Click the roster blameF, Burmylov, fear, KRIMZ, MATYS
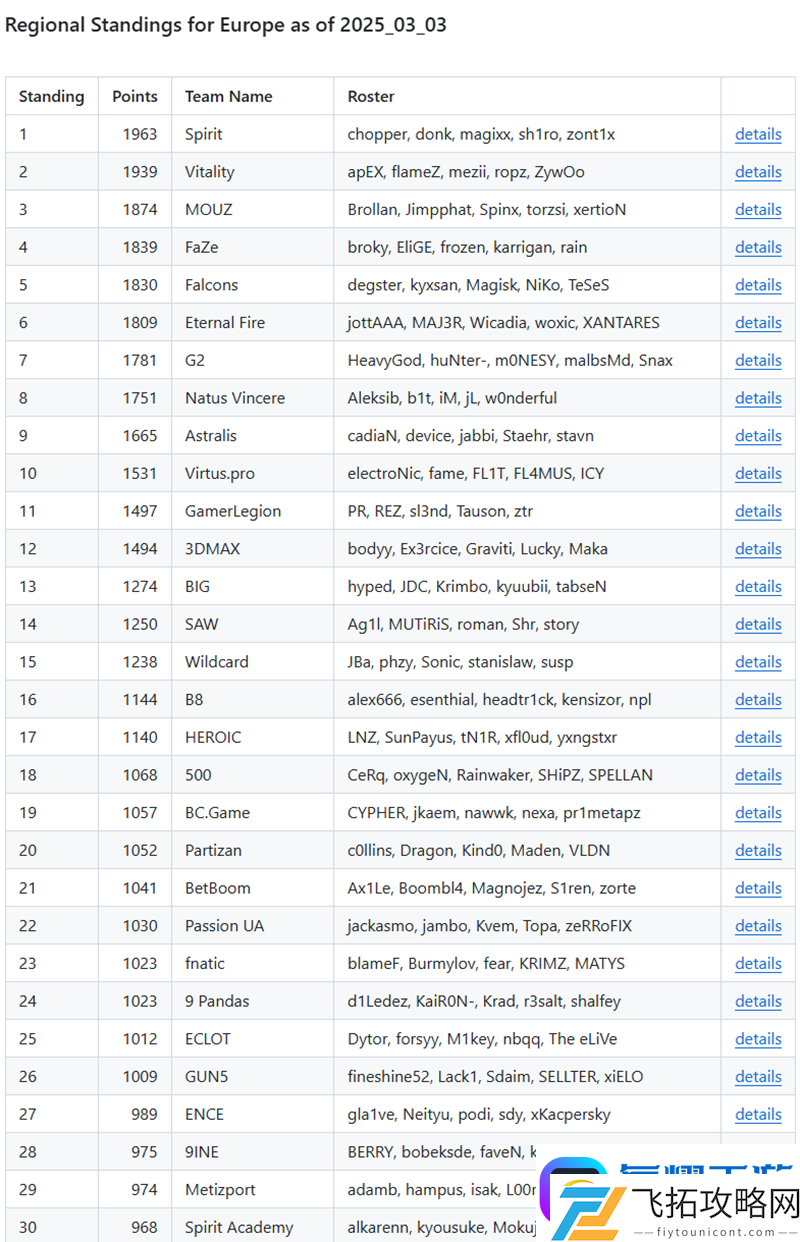 486,964
